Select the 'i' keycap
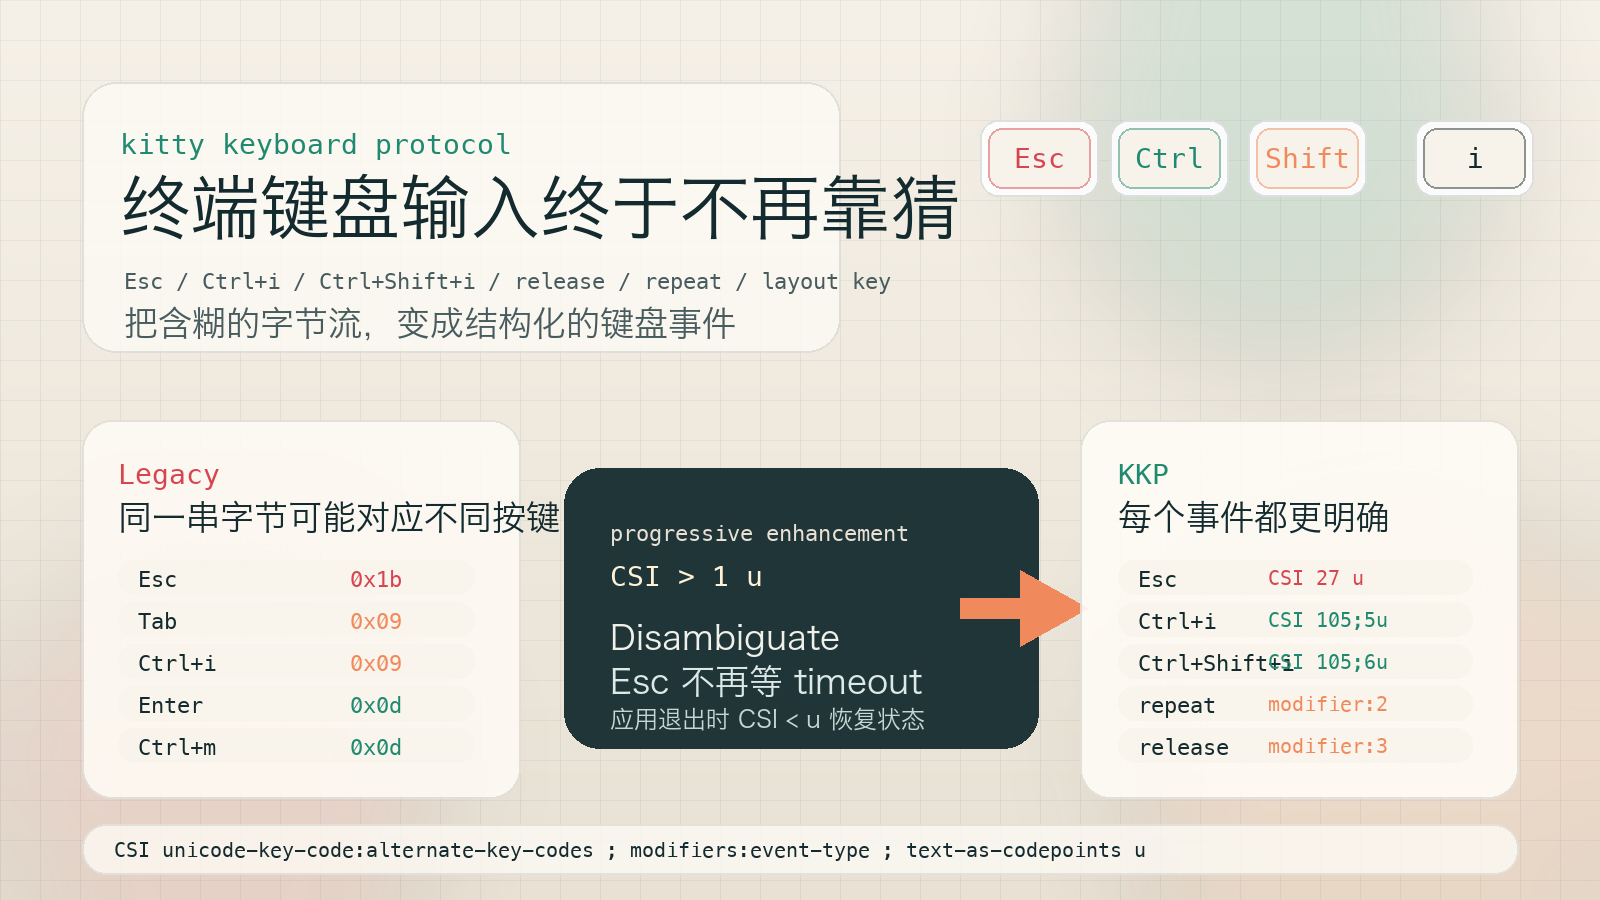This screenshot has width=1600, height=900. pyautogui.click(x=1474, y=158)
